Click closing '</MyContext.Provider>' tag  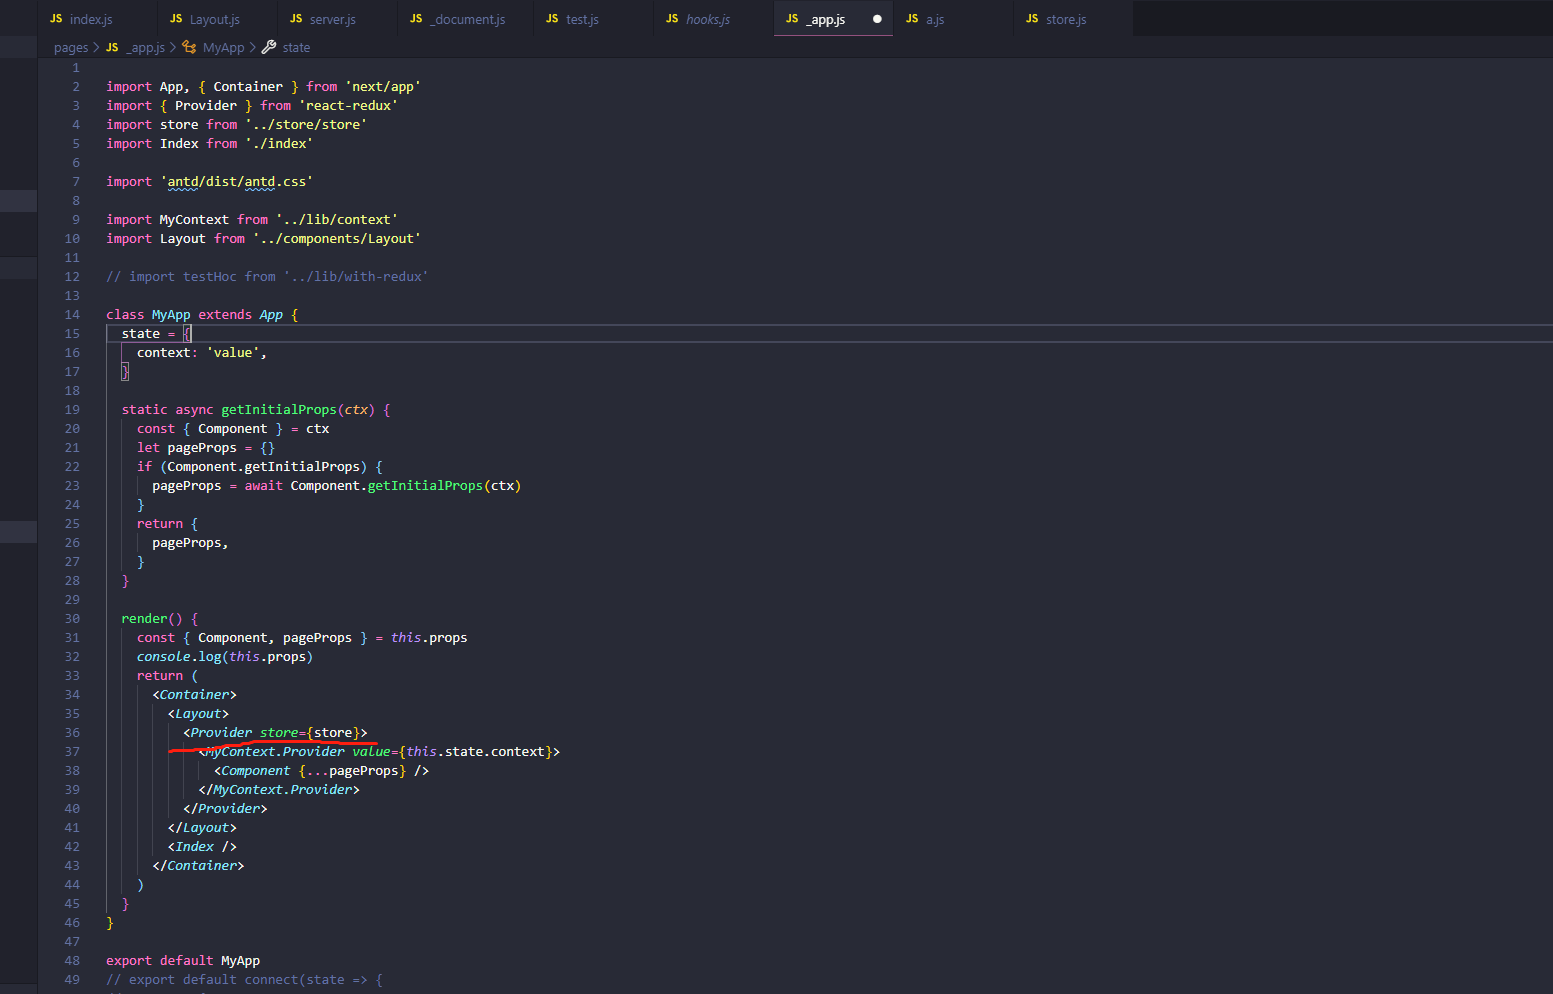pos(279,790)
